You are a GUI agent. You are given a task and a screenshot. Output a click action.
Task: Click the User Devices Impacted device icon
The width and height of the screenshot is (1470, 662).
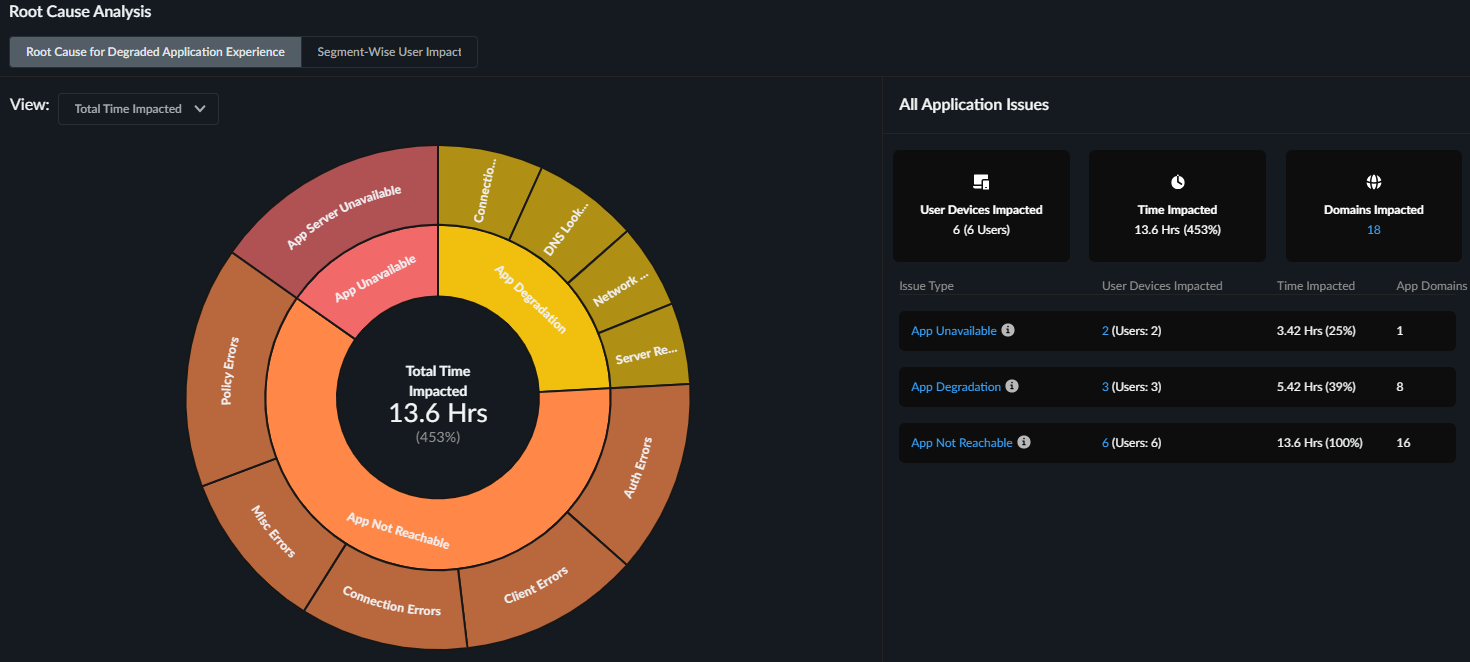pyautogui.click(x=981, y=182)
